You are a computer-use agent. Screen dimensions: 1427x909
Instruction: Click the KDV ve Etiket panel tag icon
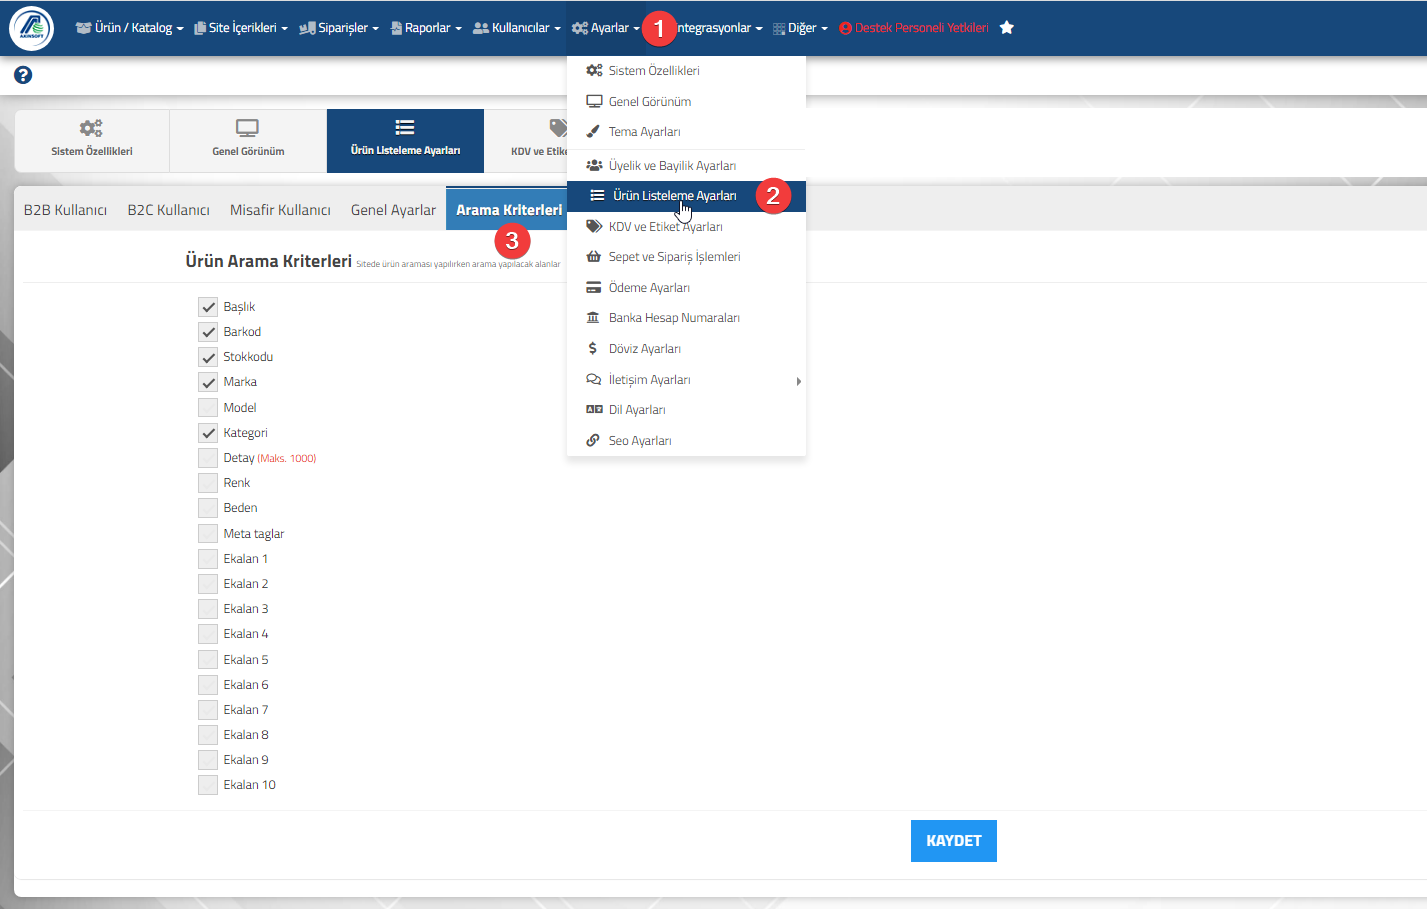[558, 128]
